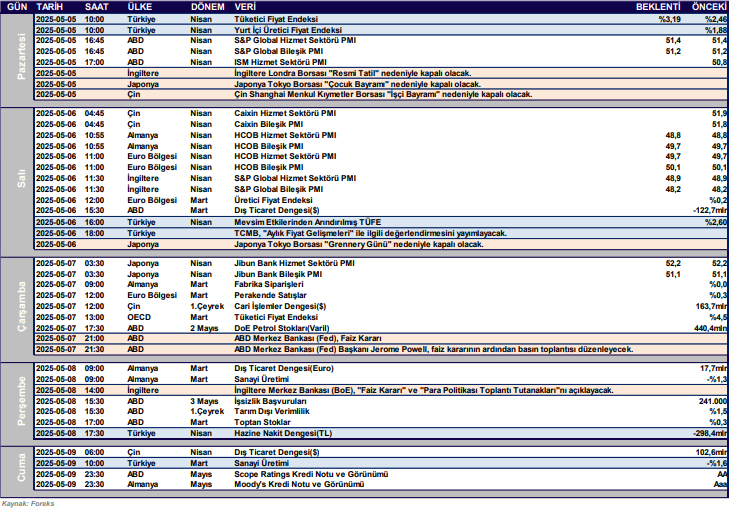Select the Perşembe day label
Screen dimensions: 729x511
[x=21, y=401]
